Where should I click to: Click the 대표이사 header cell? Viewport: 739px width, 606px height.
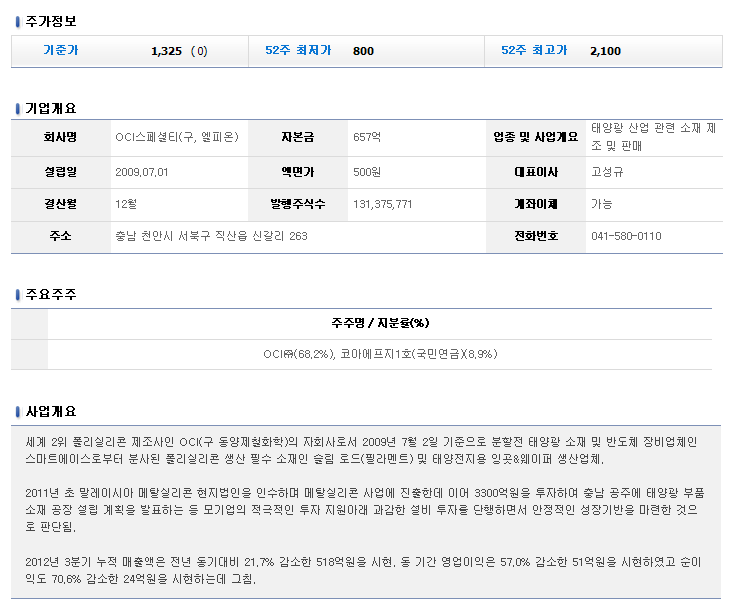(x=536, y=172)
